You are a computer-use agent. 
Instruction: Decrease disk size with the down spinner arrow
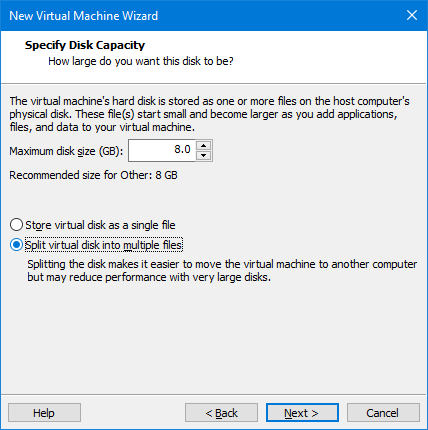(x=203, y=155)
